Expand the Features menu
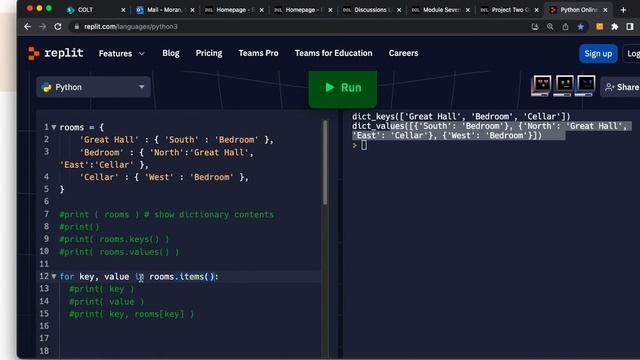The height and width of the screenshot is (360, 640). [122, 53]
